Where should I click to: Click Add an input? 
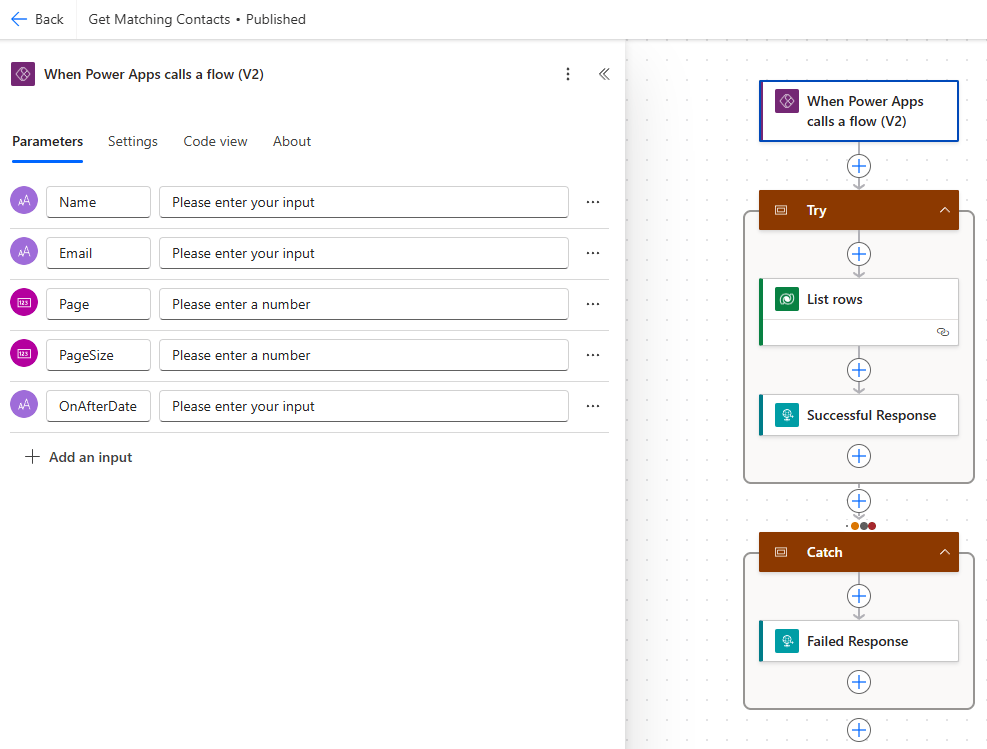click(78, 457)
